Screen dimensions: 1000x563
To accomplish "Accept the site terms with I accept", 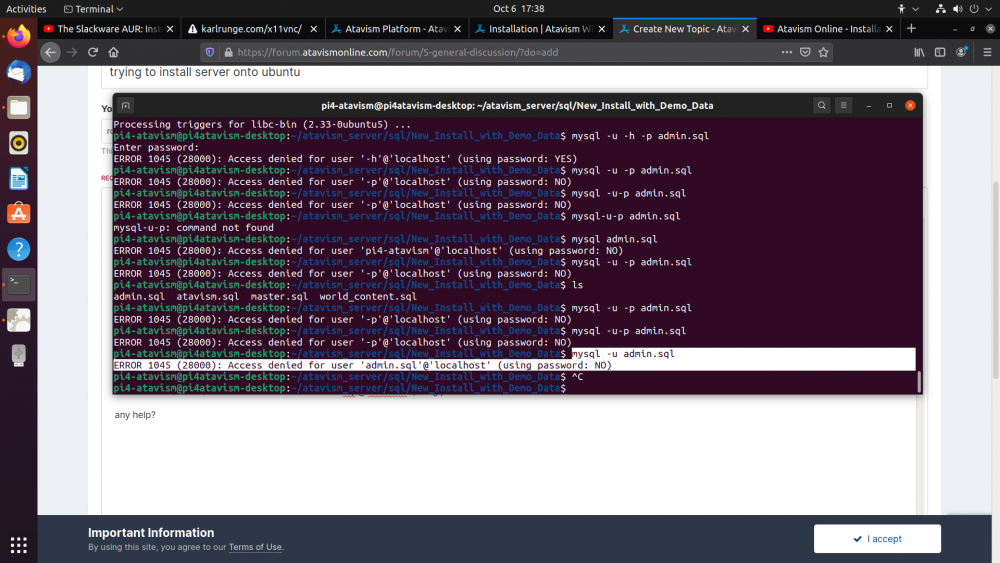I will pos(877,539).
